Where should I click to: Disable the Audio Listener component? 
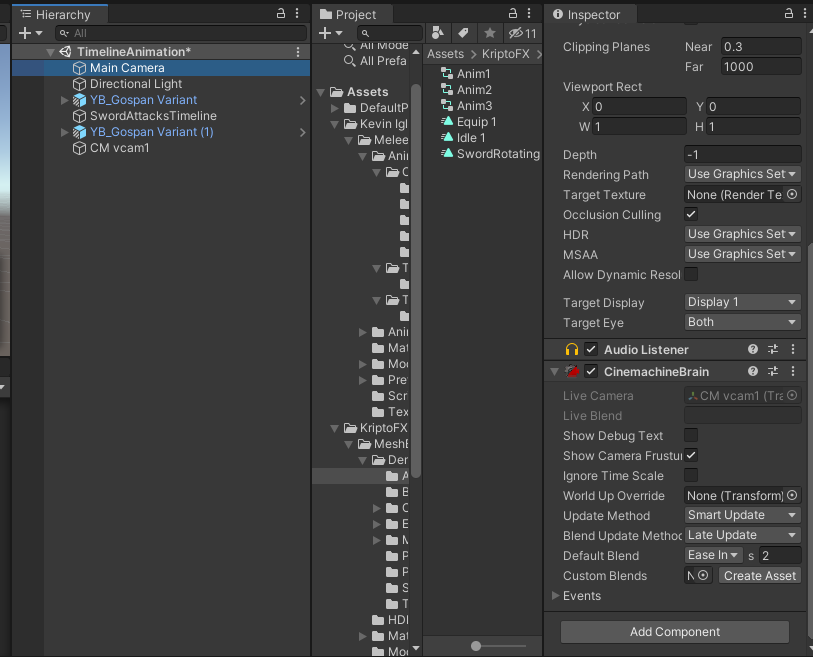pos(591,350)
